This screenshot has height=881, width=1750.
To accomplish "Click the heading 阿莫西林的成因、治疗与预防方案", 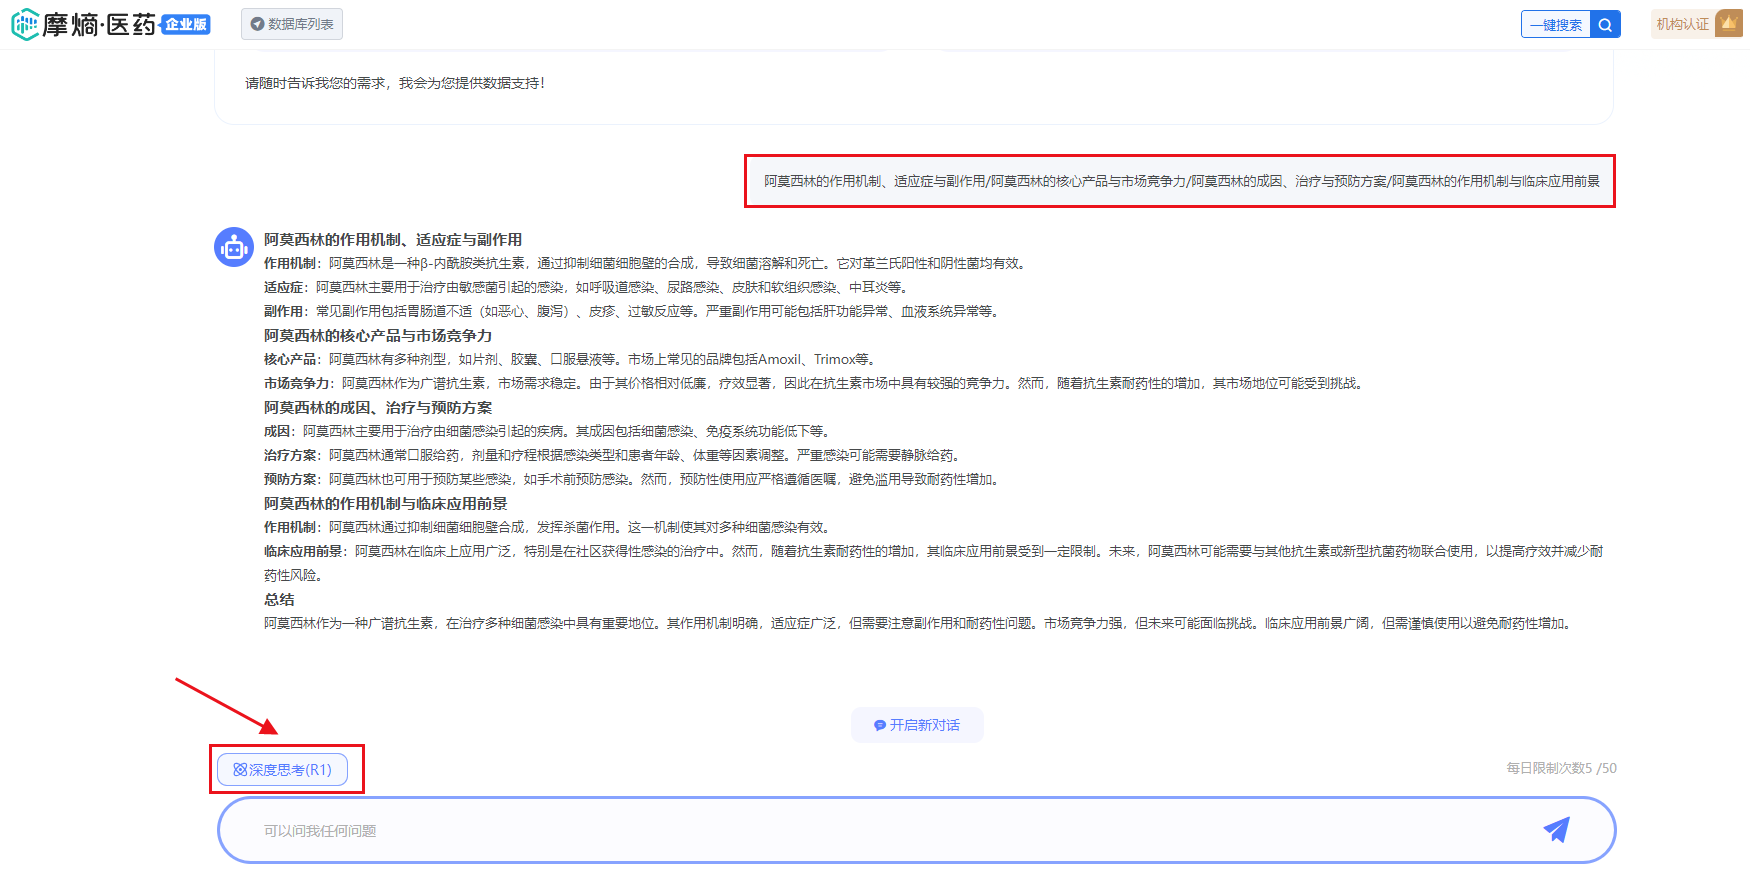I will [378, 408].
